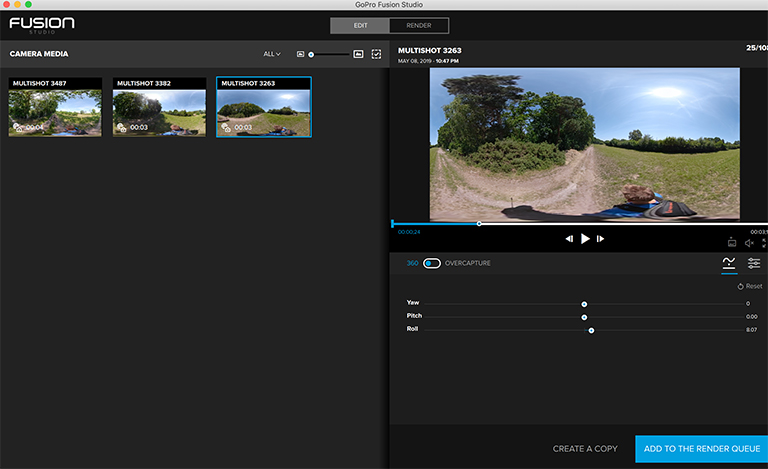The image size is (768, 469).
Task: Open the ALL media filter dropdown
Action: point(272,54)
